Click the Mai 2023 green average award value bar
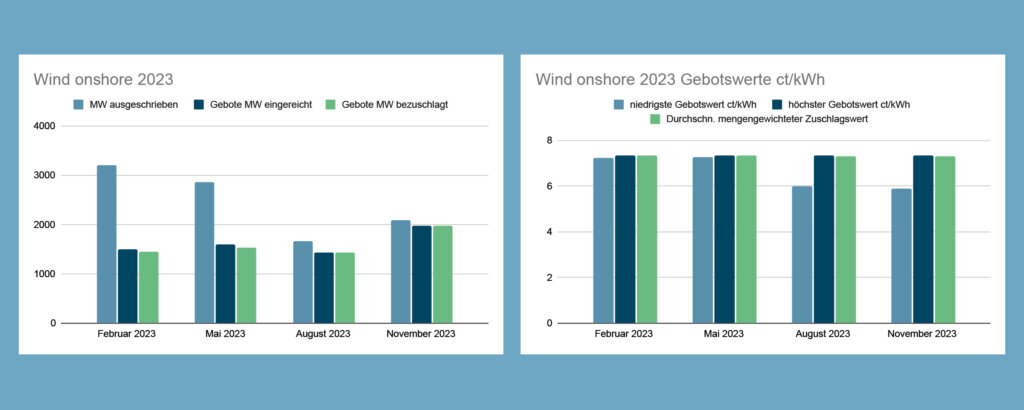 746,239
